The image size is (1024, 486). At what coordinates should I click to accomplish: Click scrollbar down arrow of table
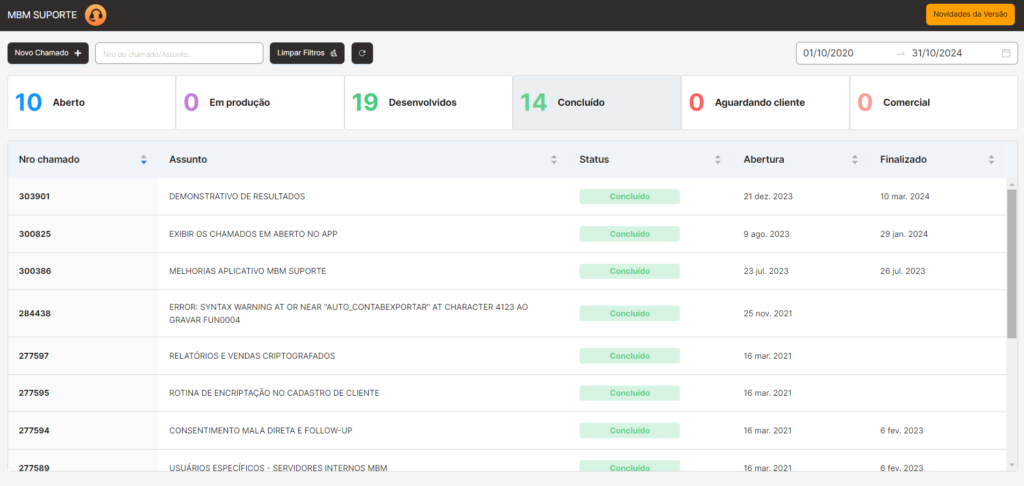point(1012,464)
